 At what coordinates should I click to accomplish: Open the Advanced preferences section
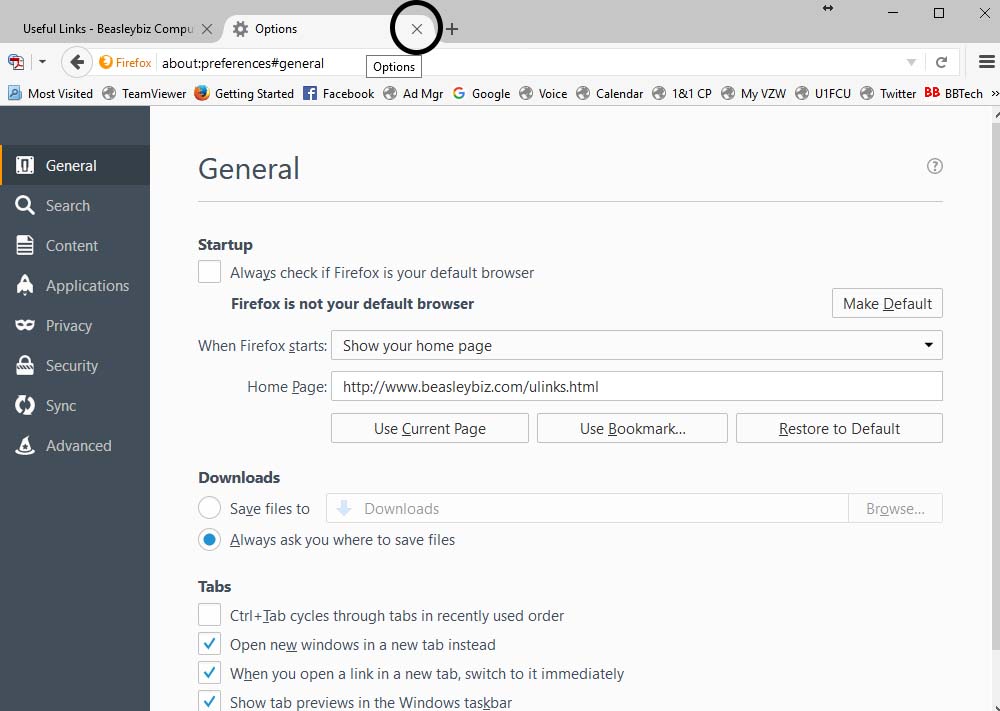(x=78, y=445)
